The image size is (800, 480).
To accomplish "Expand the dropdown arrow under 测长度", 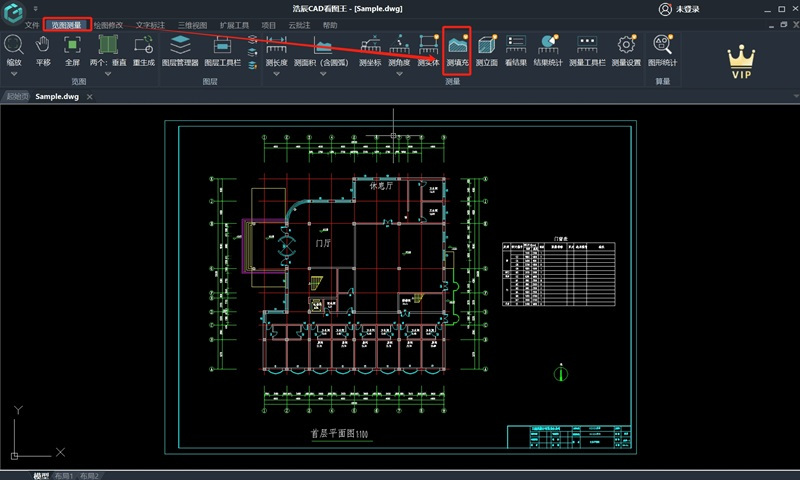I will click(x=276, y=74).
